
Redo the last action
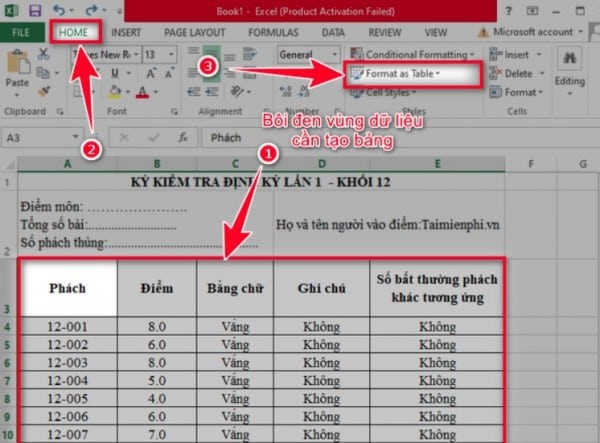point(92,10)
